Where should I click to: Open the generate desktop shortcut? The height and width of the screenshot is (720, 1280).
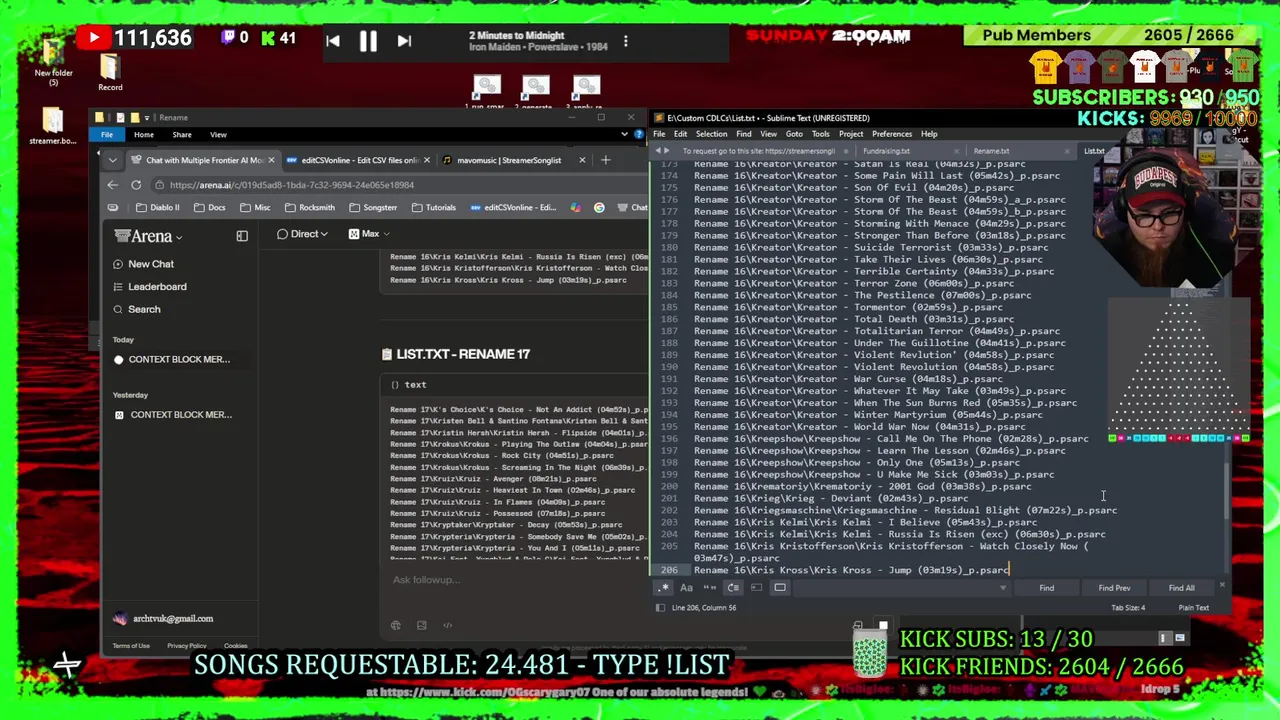point(536,92)
